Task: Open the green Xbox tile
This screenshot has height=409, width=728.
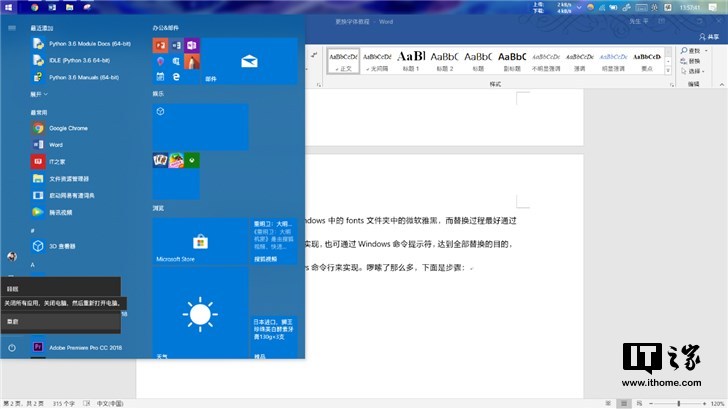Action: 192,160
